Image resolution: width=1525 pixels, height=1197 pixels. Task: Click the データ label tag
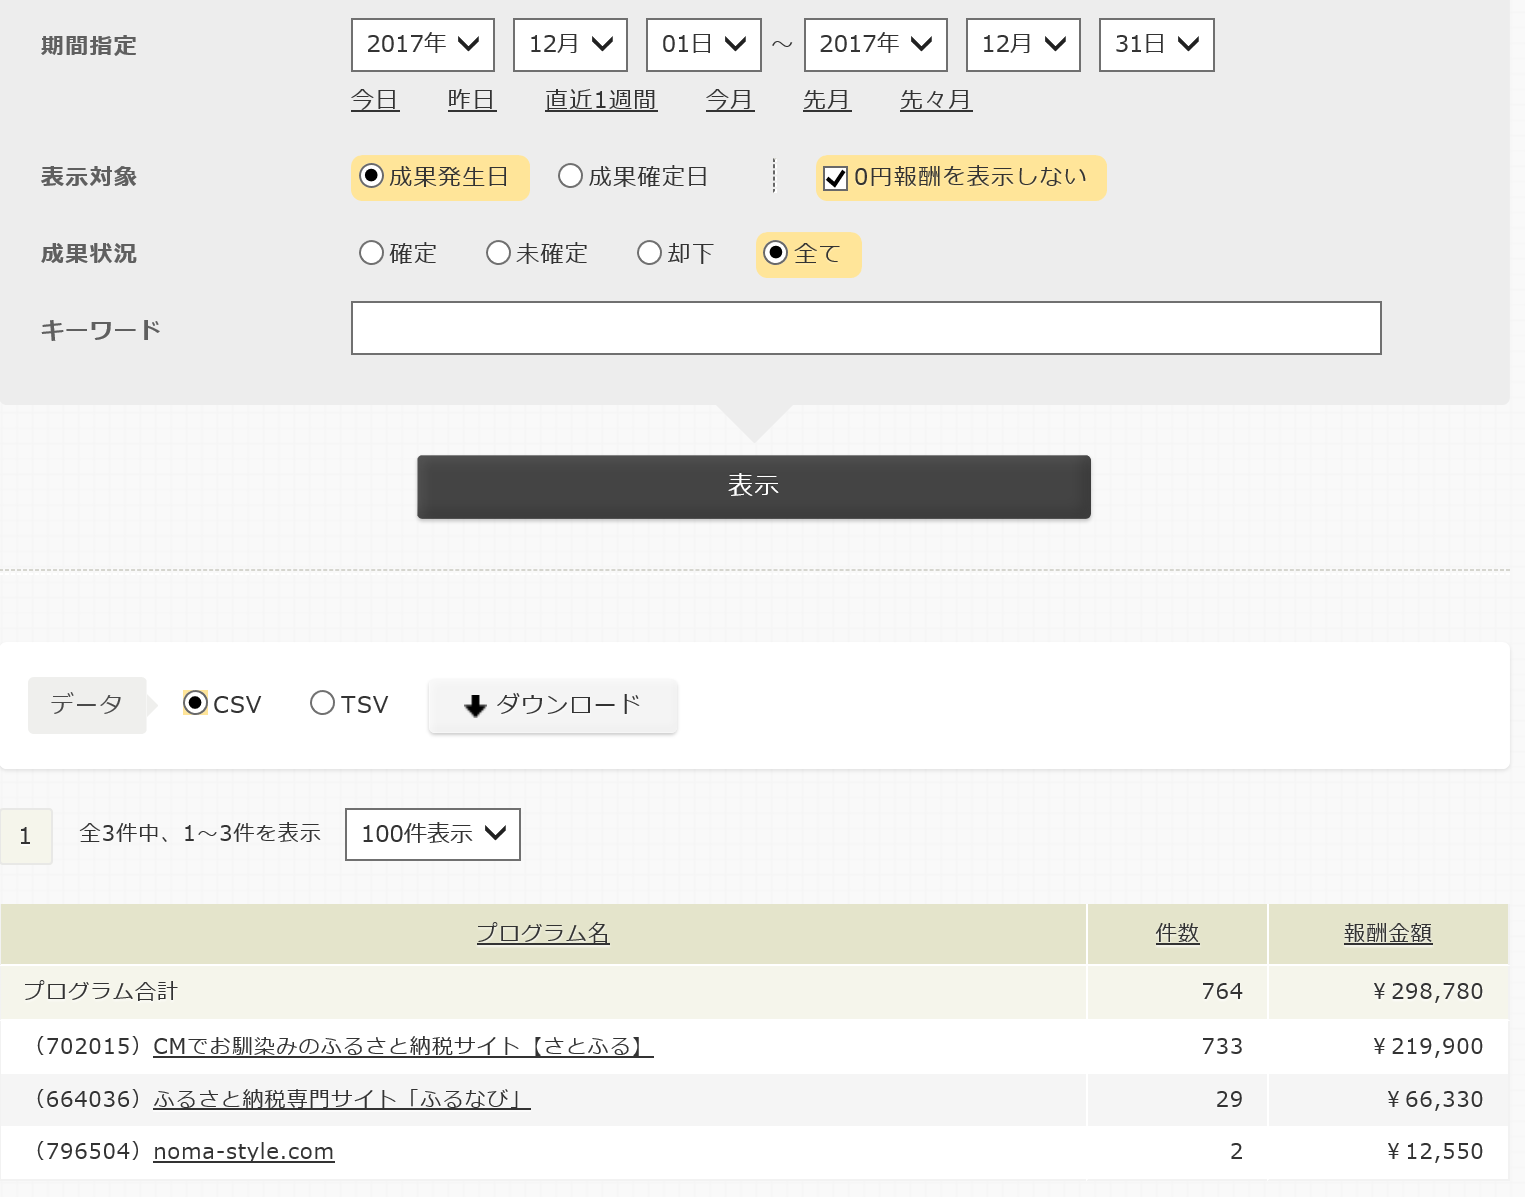click(87, 705)
